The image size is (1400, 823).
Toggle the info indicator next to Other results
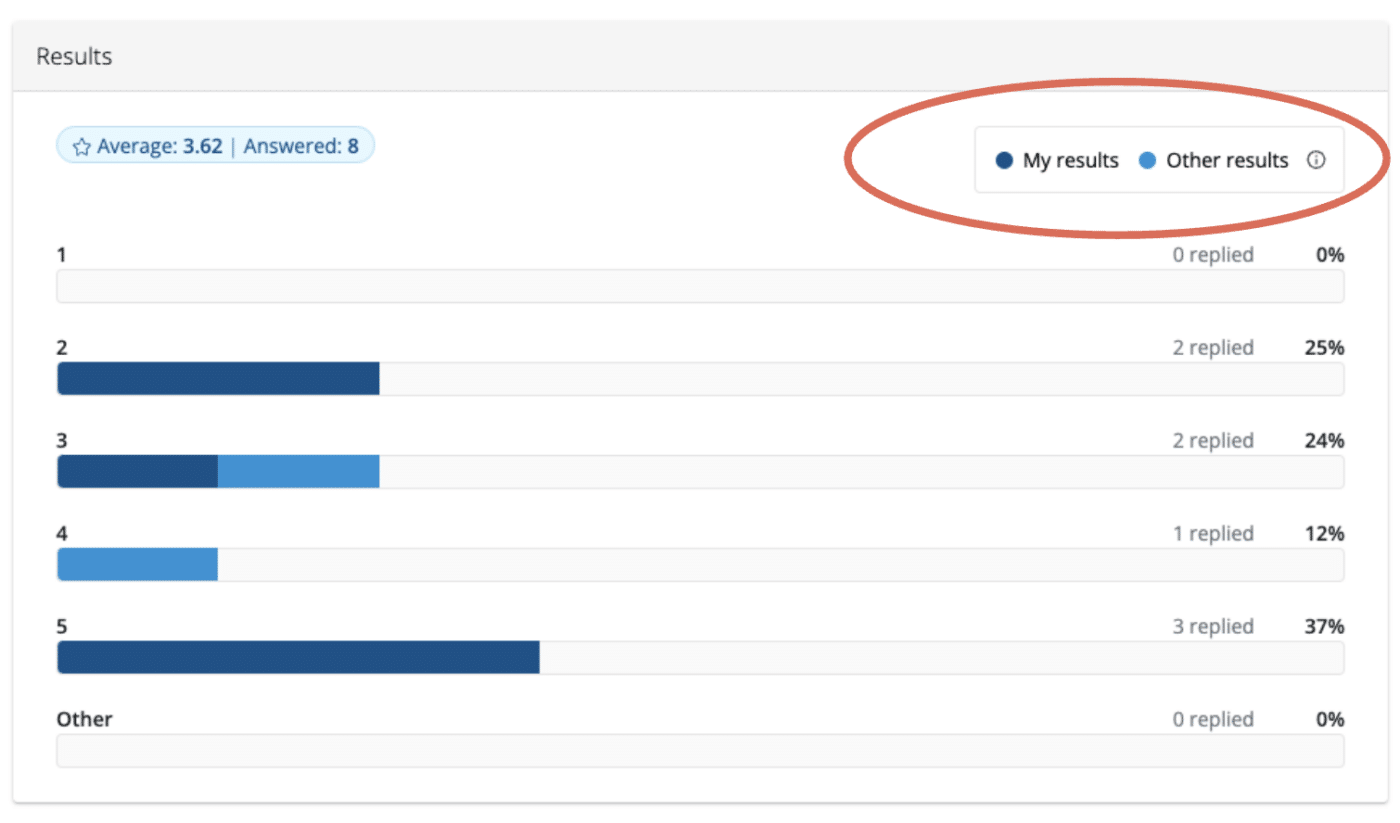[1317, 160]
